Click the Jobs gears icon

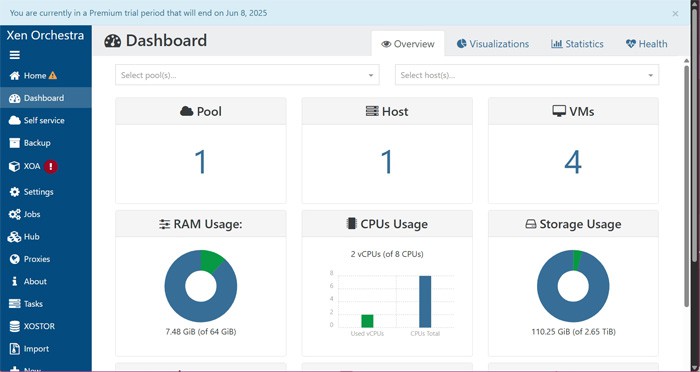click(x=15, y=214)
